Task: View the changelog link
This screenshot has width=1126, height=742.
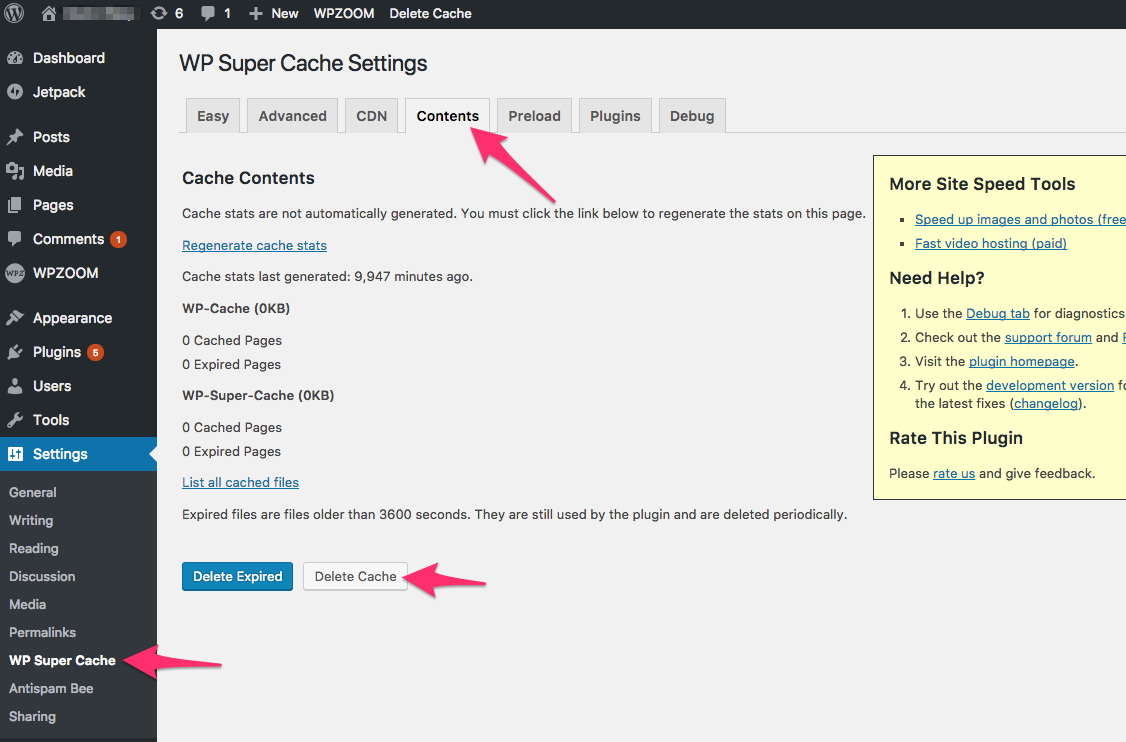Action: click(1046, 404)
